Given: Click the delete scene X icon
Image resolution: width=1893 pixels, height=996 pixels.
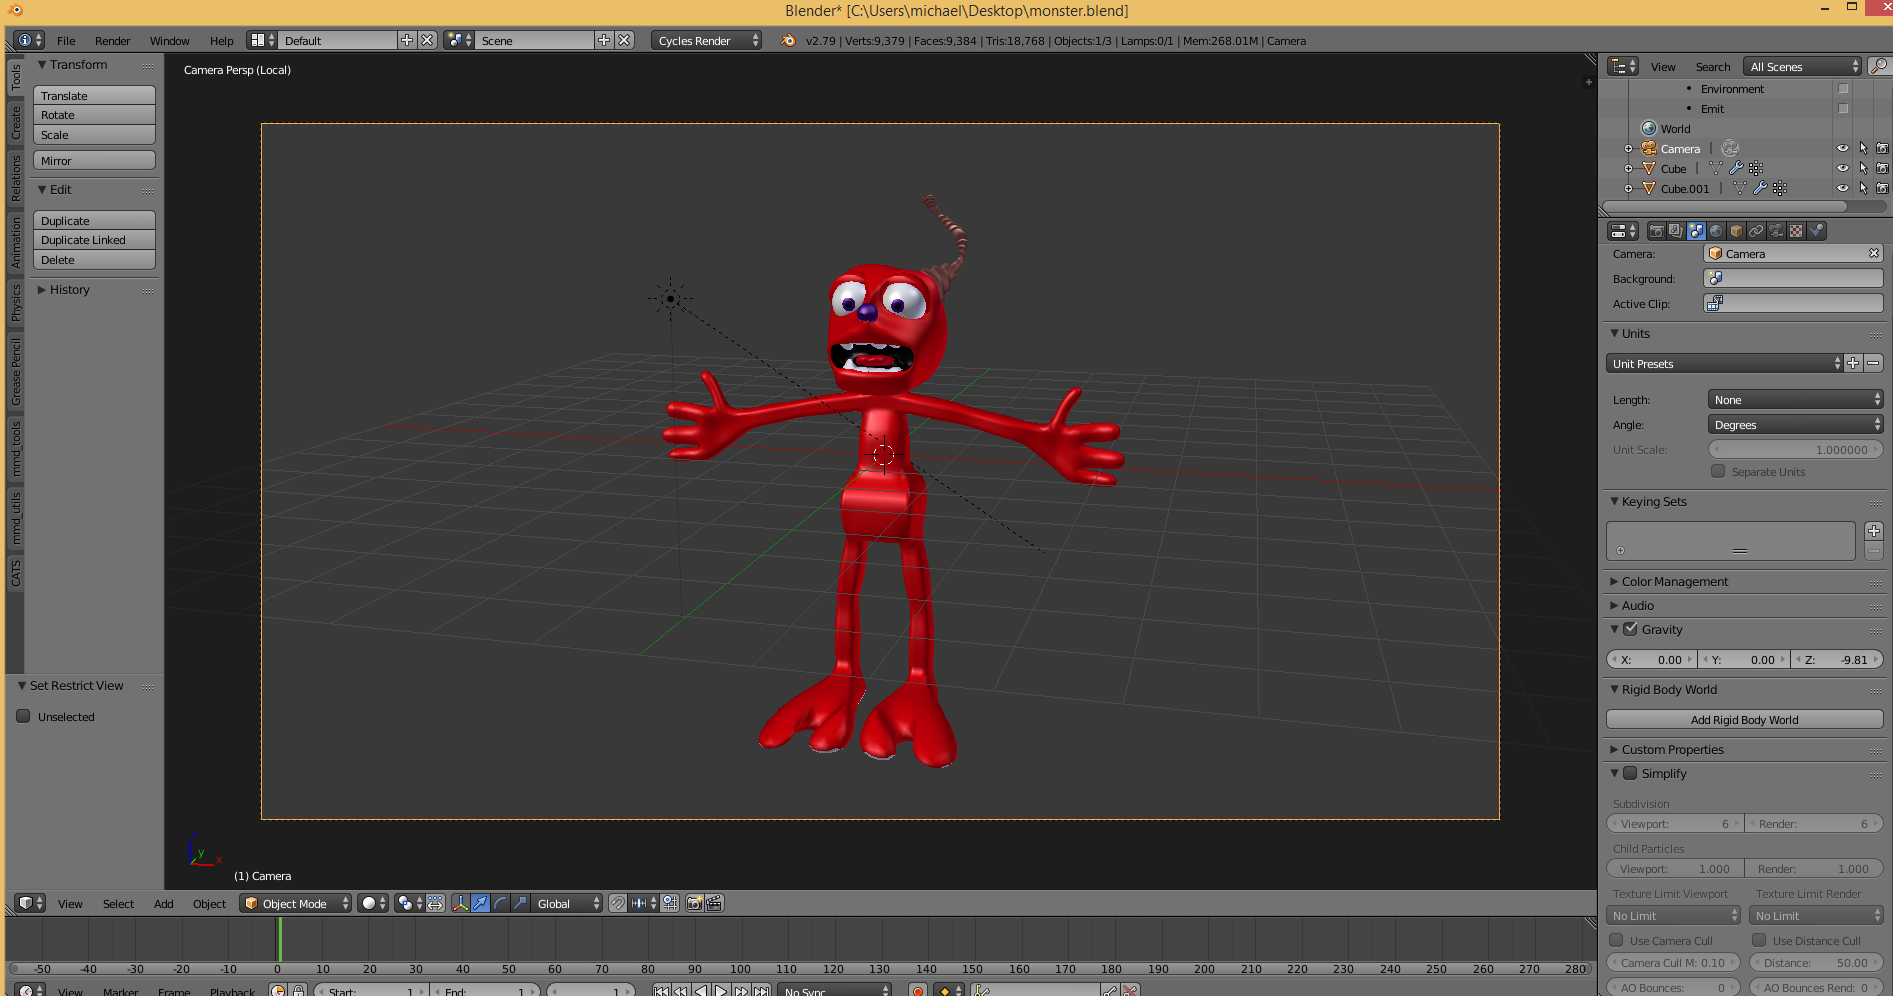Looking at the screenshot, I should [624, 40].
